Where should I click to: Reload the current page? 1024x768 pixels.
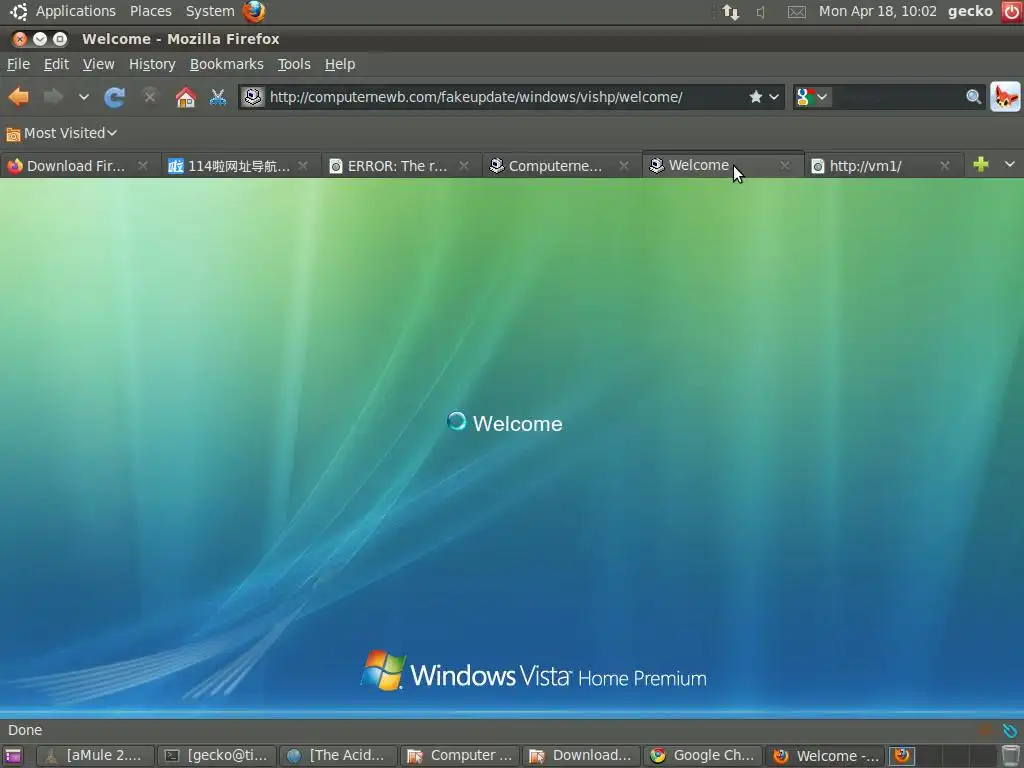point(115,97)
